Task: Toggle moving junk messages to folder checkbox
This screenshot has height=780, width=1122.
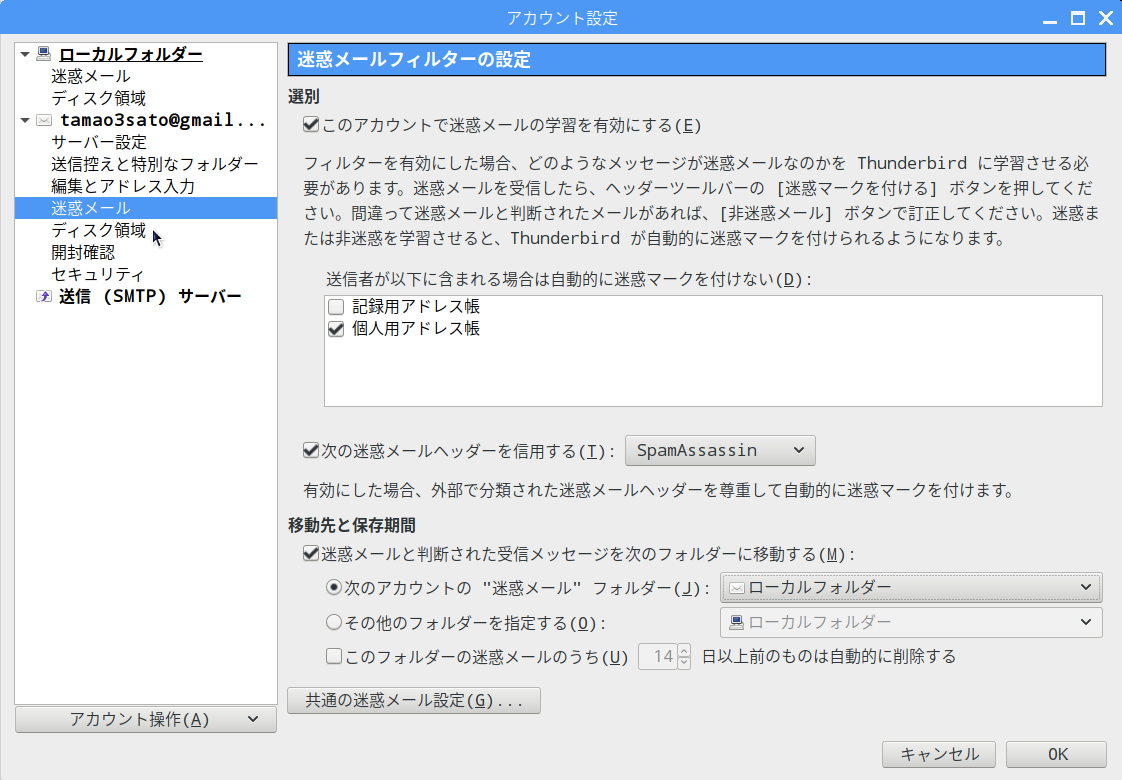Action: (x=311, y=553)
